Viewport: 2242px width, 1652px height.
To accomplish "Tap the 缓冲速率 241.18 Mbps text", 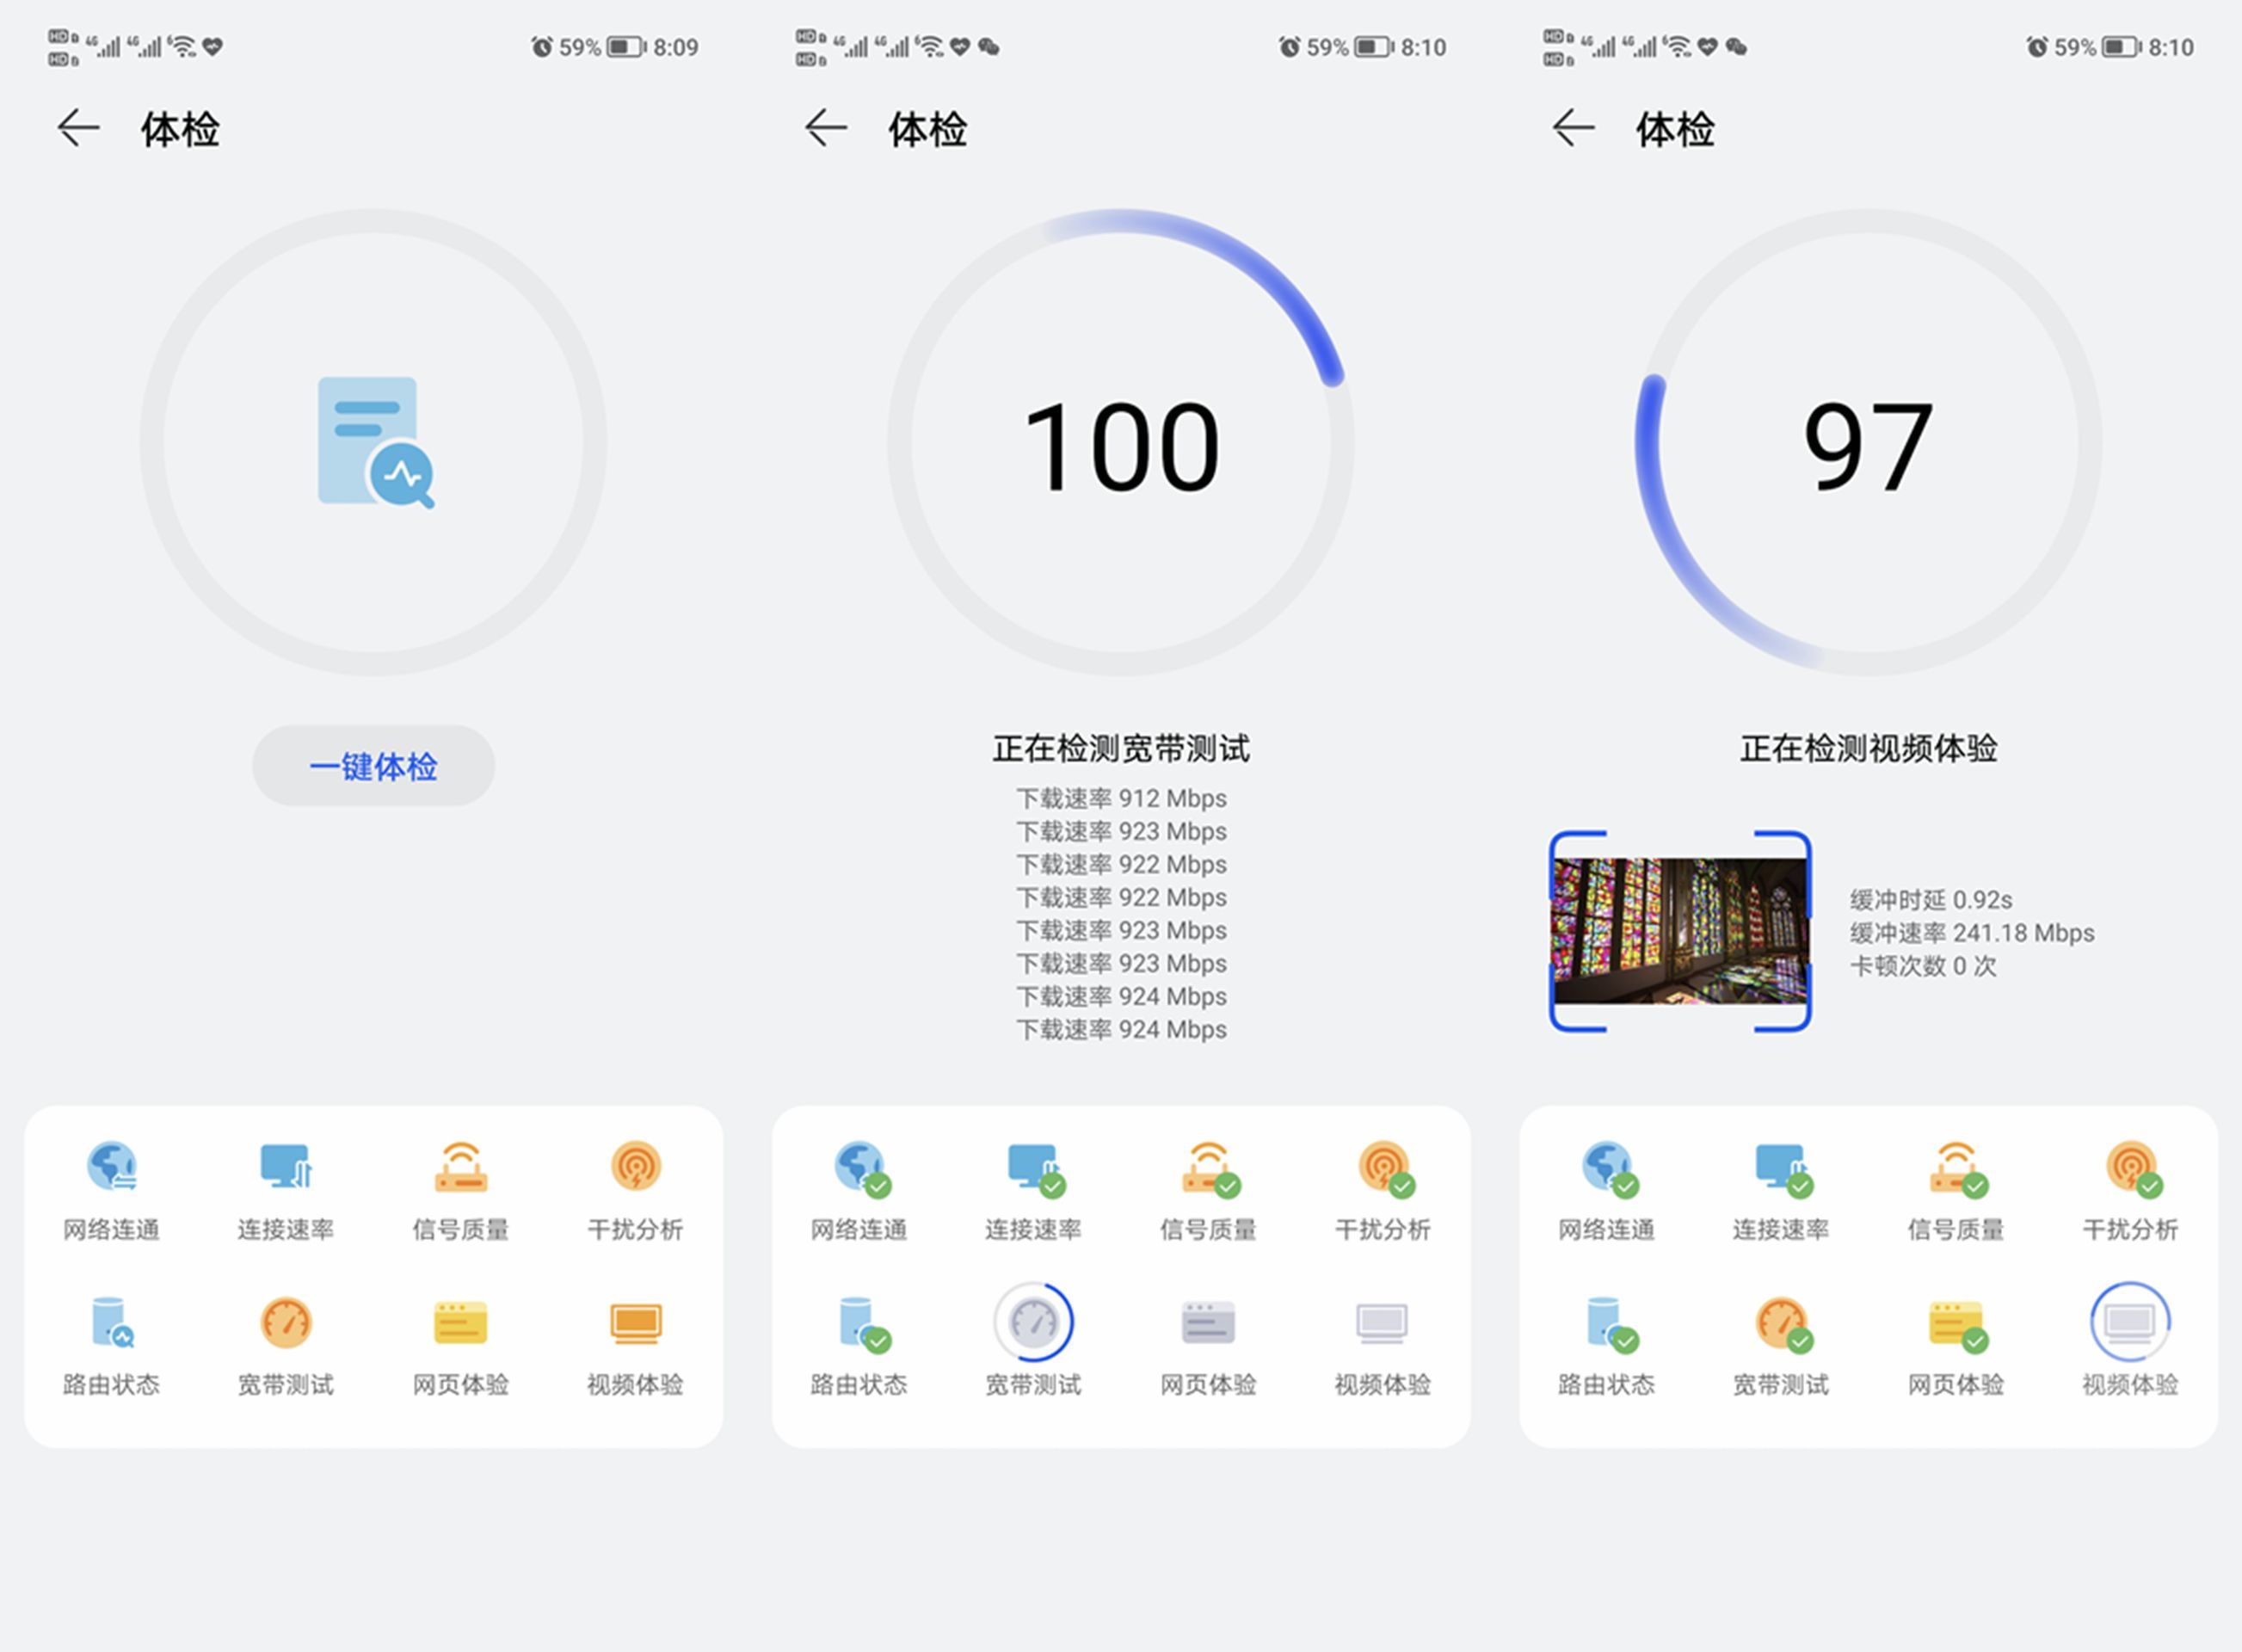I will click(1972, 932).
